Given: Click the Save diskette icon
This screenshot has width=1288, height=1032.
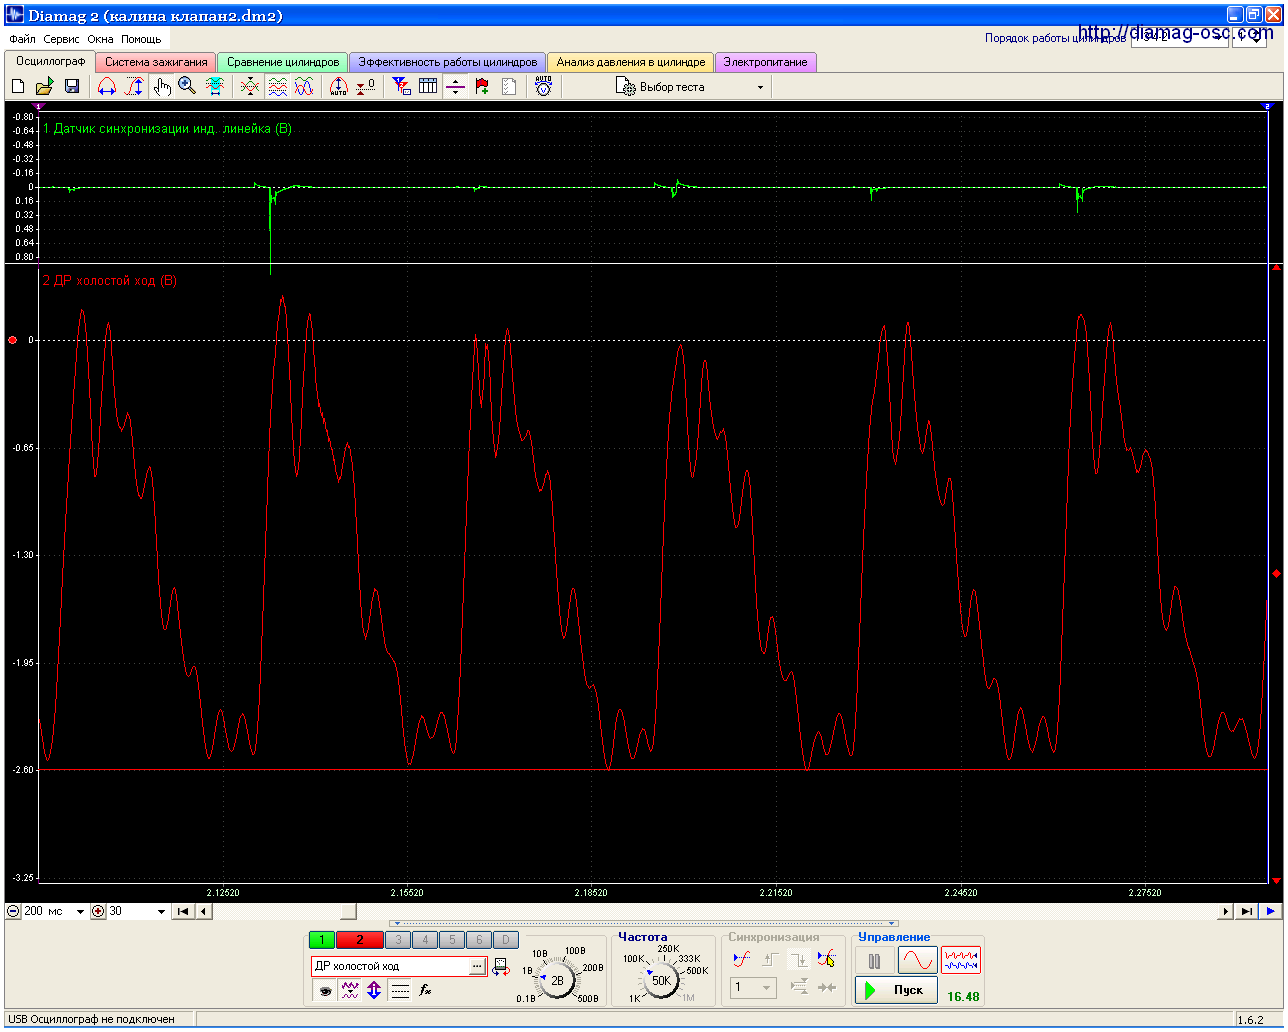Looking at the screenshot, I should [71, 87].
